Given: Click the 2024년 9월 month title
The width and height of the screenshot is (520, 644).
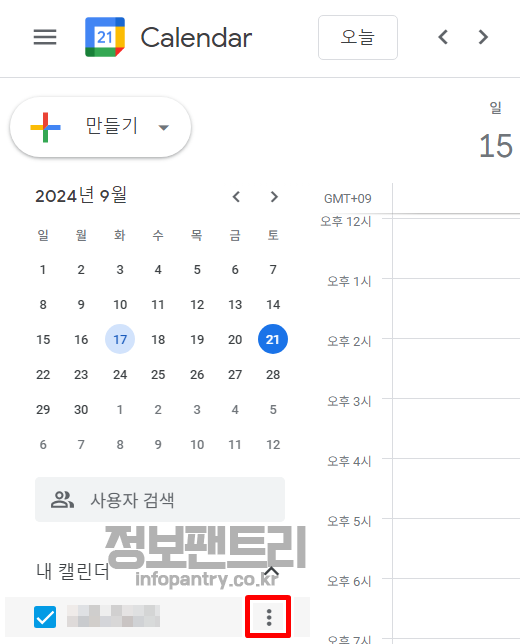Looking at the screenshot, I should tap(81, 196).
